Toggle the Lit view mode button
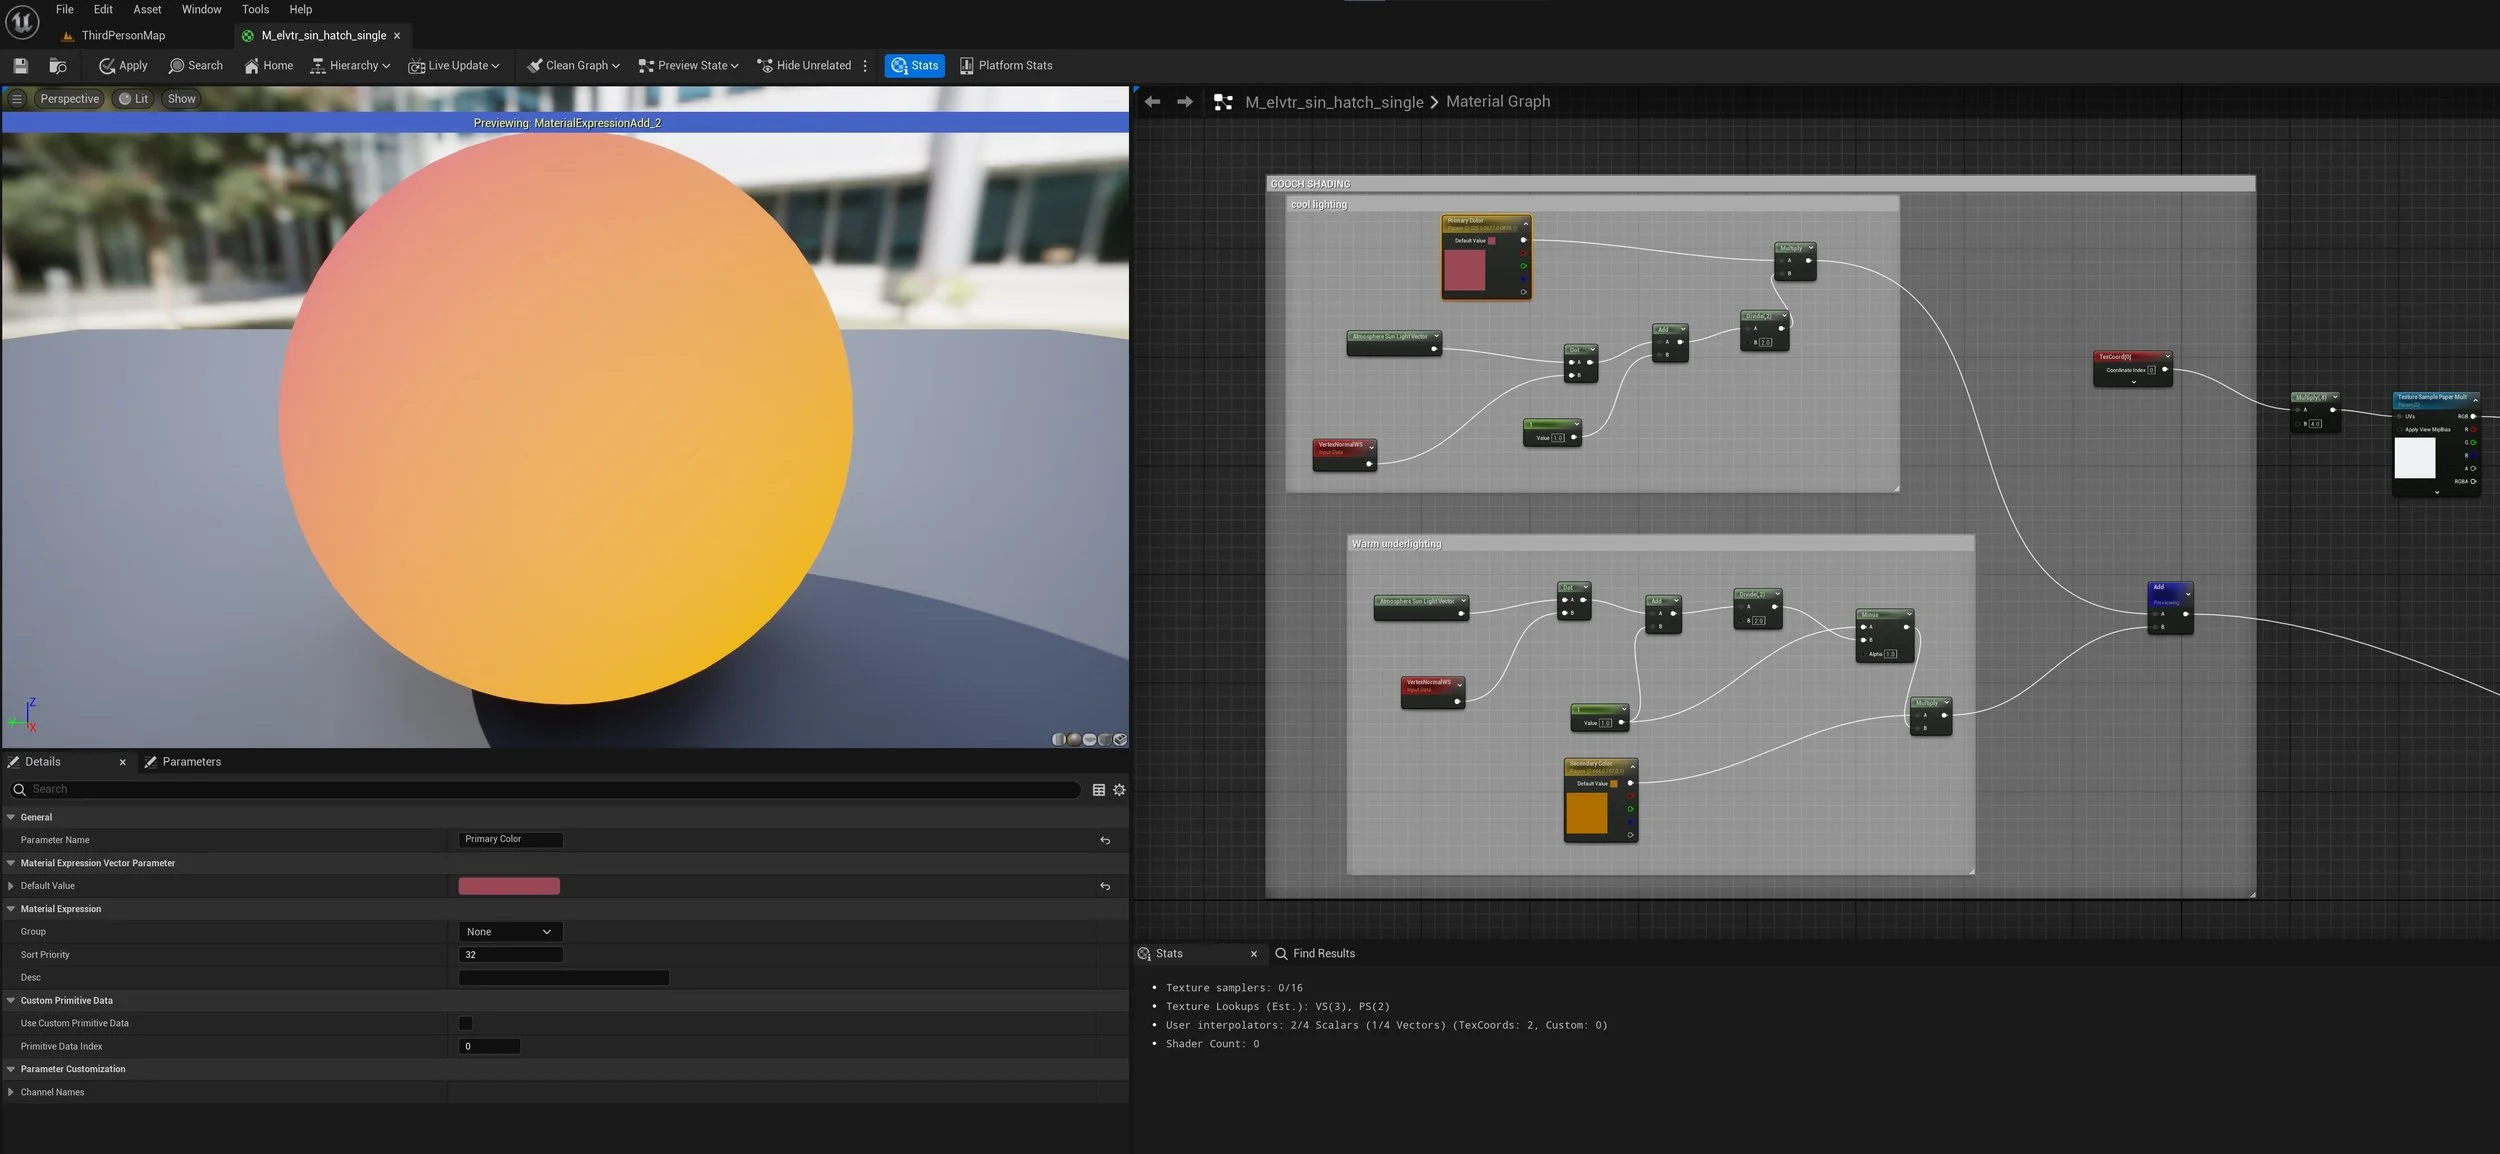 point(133,99)
